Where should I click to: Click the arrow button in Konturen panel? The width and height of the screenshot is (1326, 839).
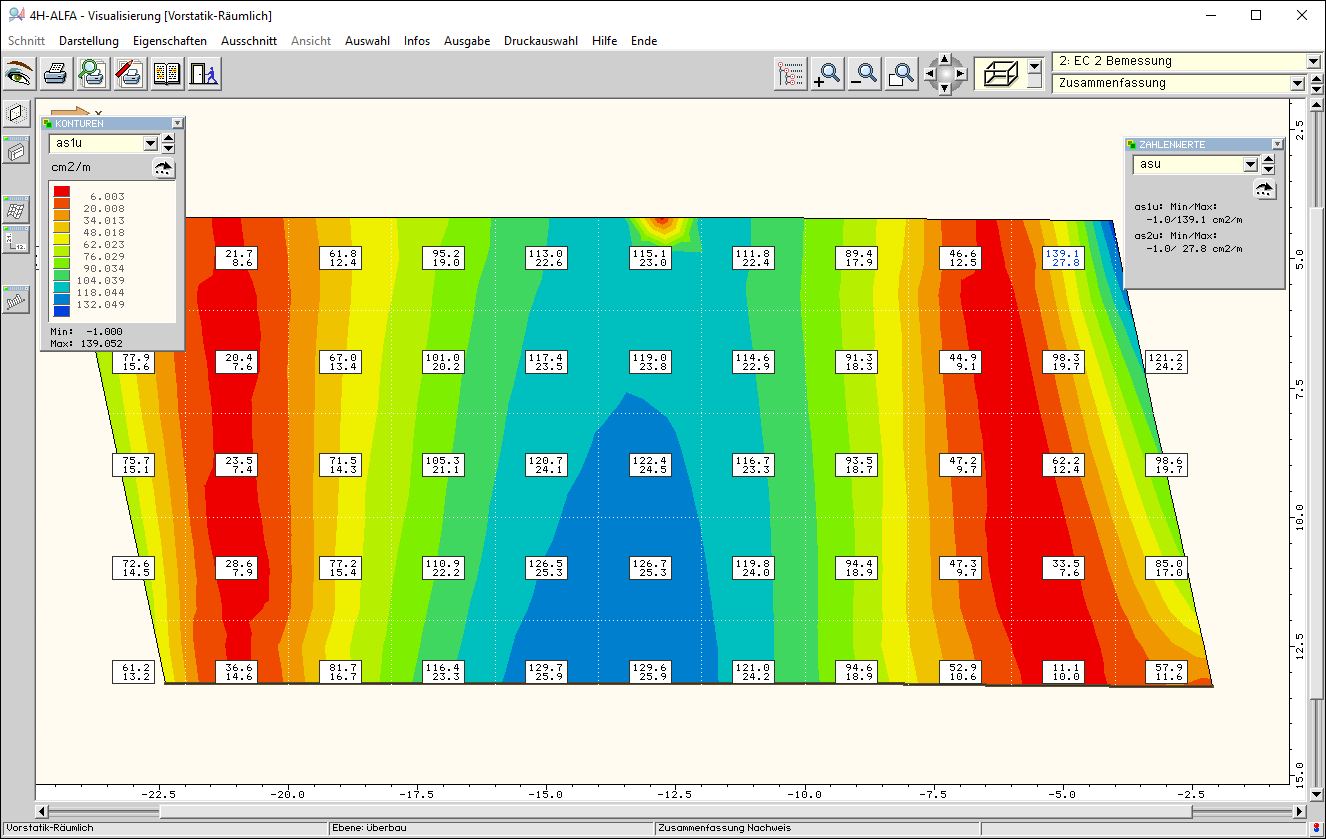coord(163,168)
